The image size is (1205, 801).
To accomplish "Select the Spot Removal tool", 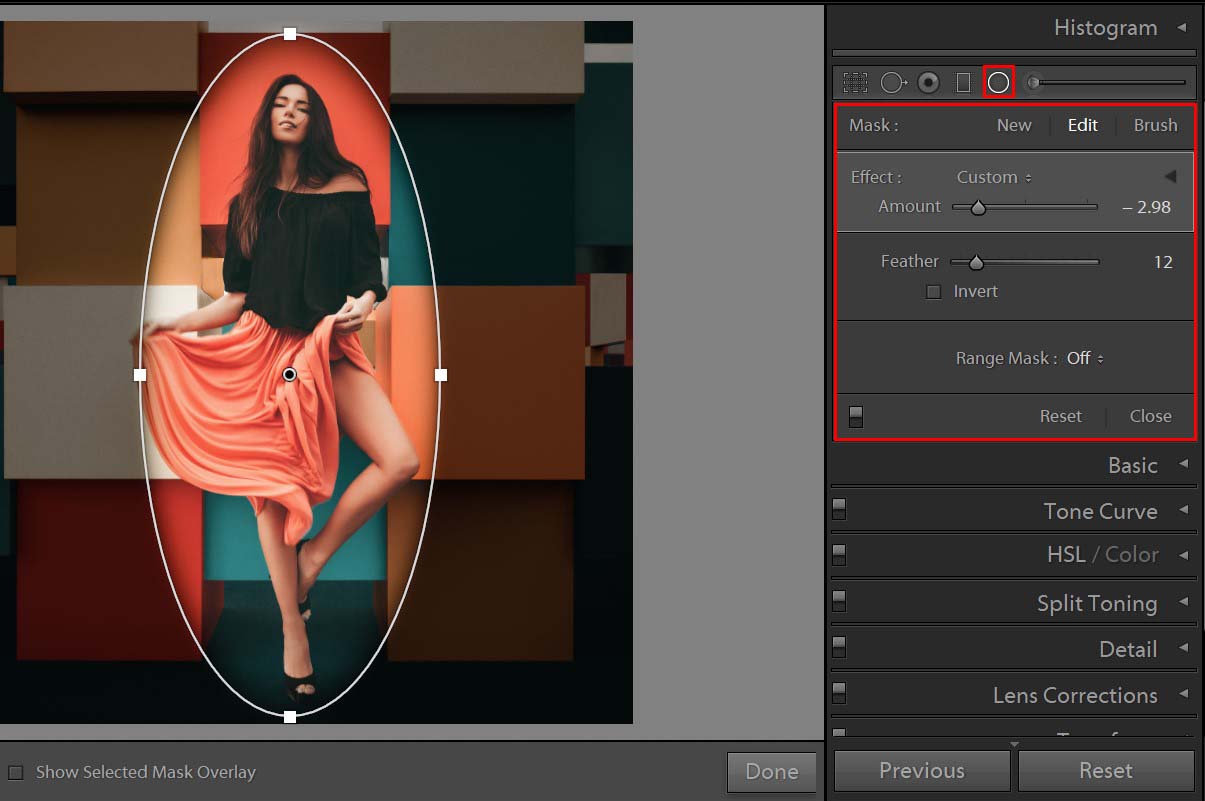I will [x=892, y=83].
